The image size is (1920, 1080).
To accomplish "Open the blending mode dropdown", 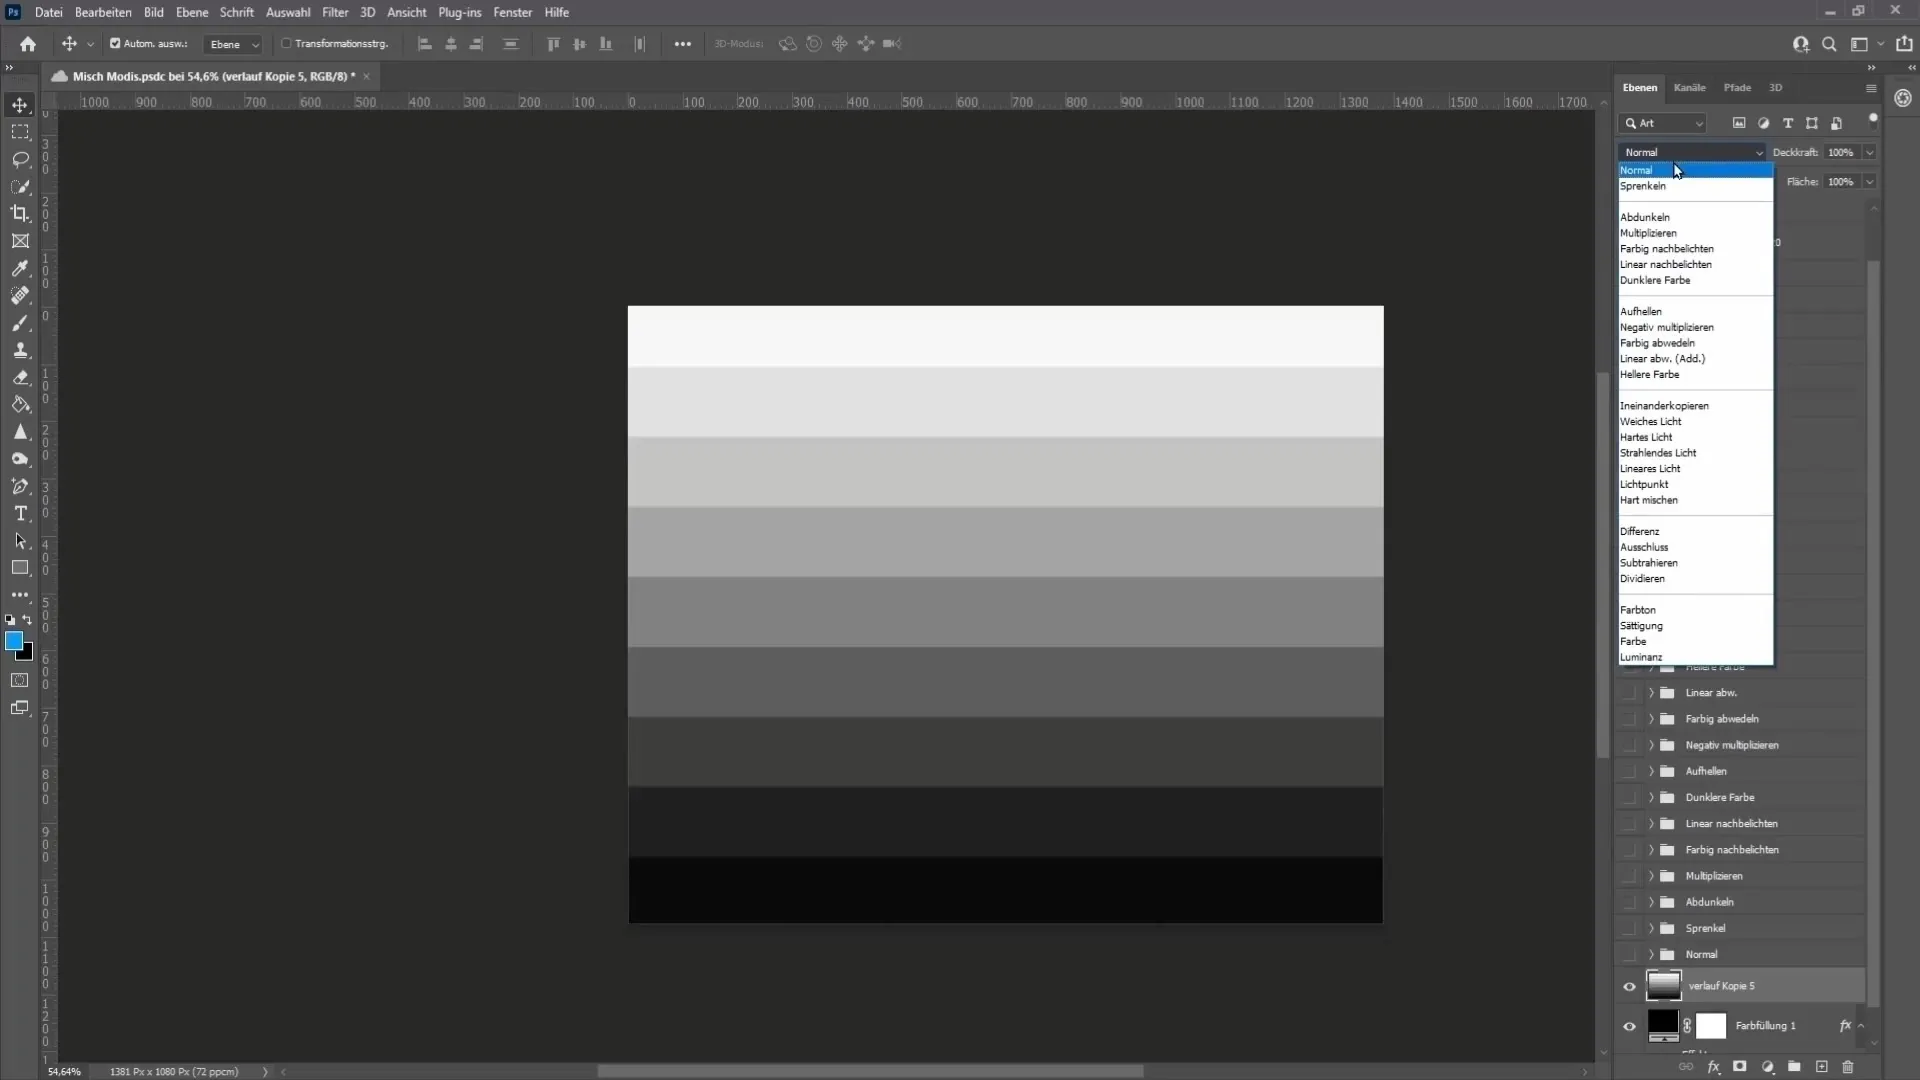I will click(1692, 152).
